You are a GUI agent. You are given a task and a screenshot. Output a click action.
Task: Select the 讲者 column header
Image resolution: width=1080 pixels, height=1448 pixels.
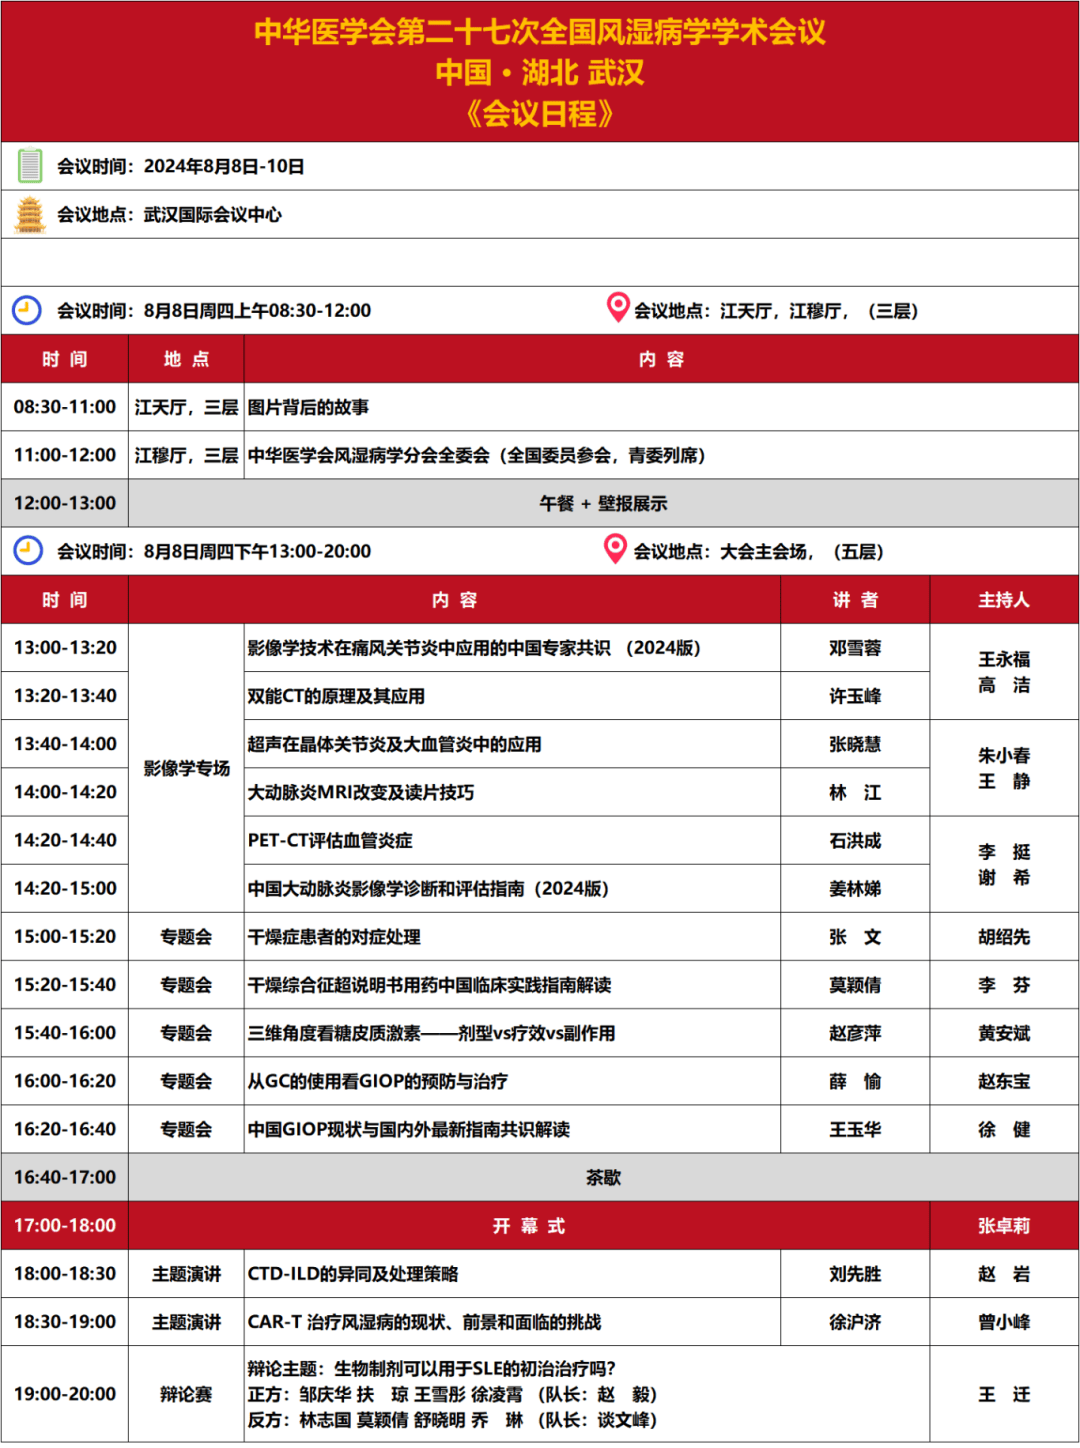click(857, 599)
